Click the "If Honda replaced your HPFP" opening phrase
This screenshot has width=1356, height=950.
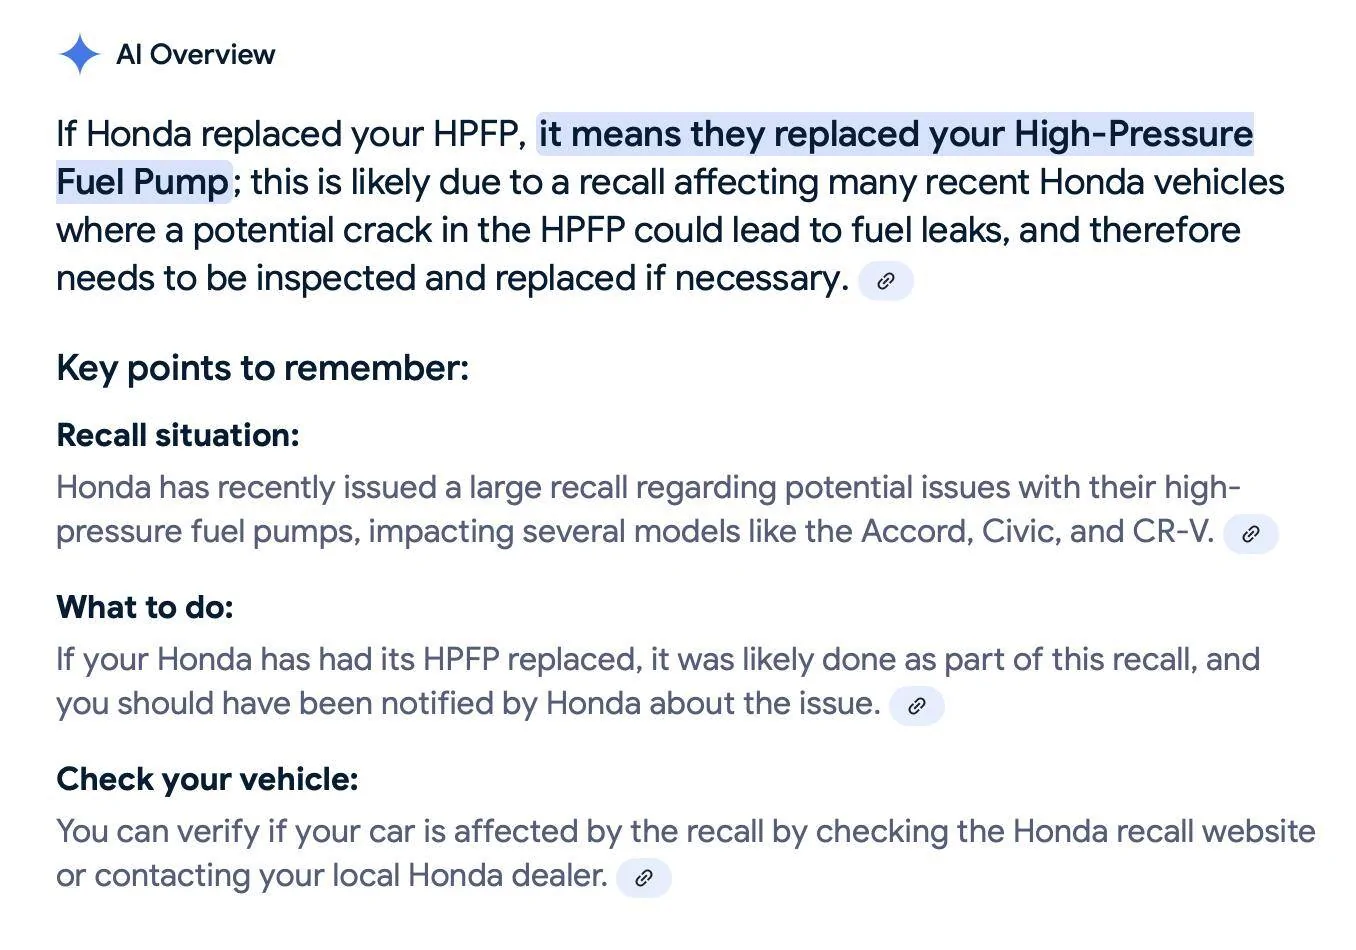tap(290, 134)
